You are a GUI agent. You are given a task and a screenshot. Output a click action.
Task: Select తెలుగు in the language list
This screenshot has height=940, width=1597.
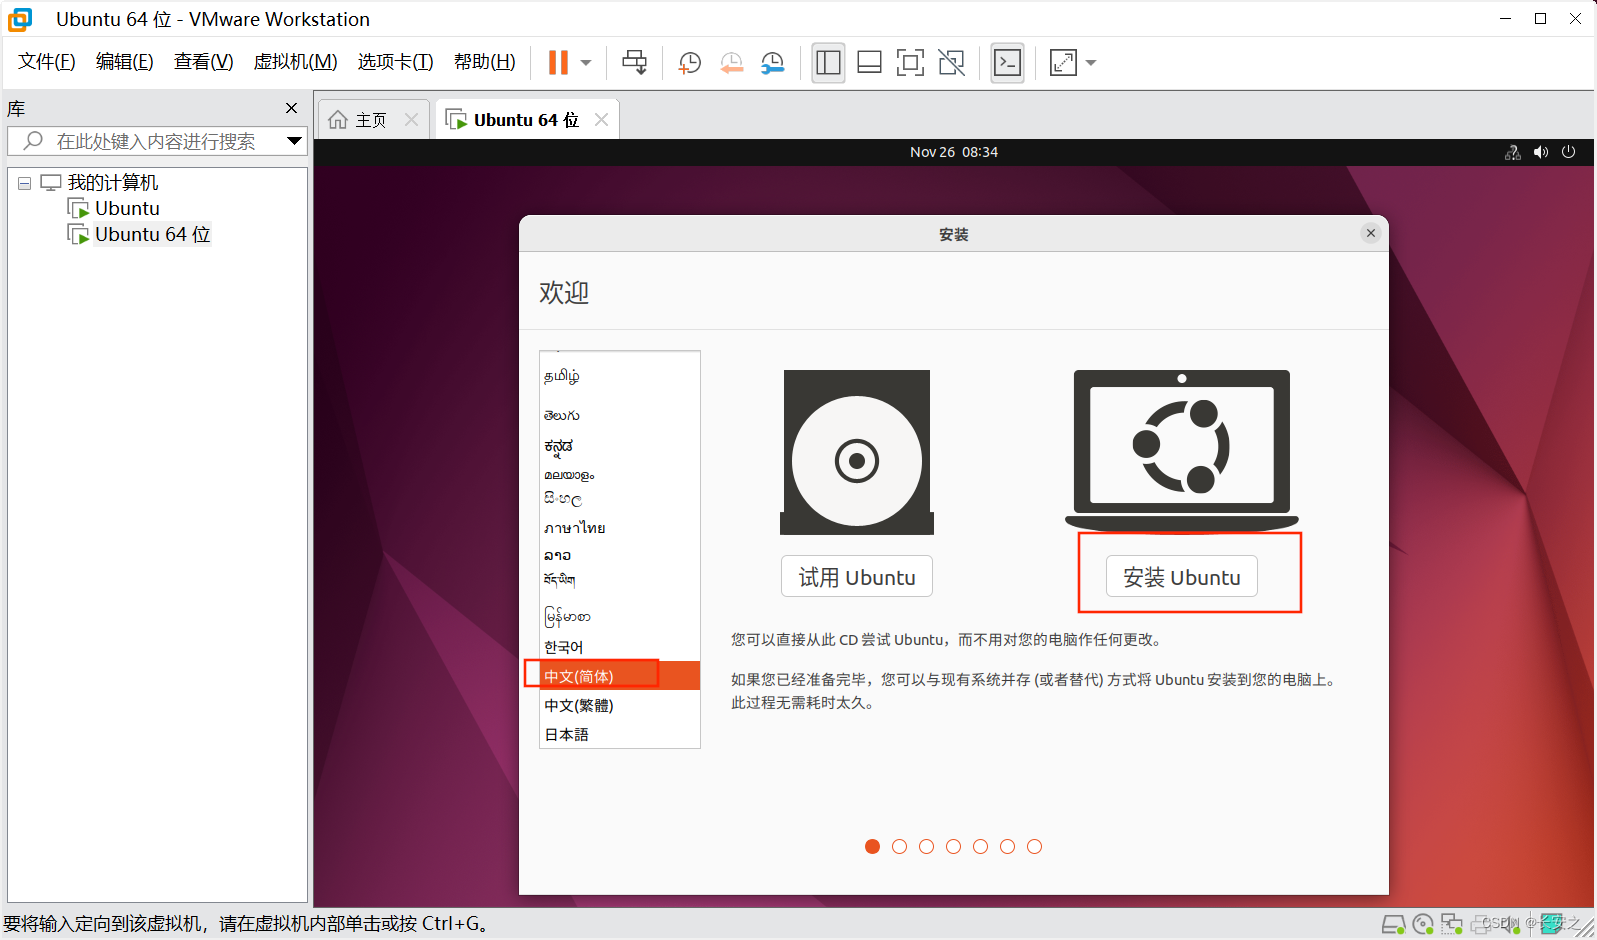tap(562, 415)
